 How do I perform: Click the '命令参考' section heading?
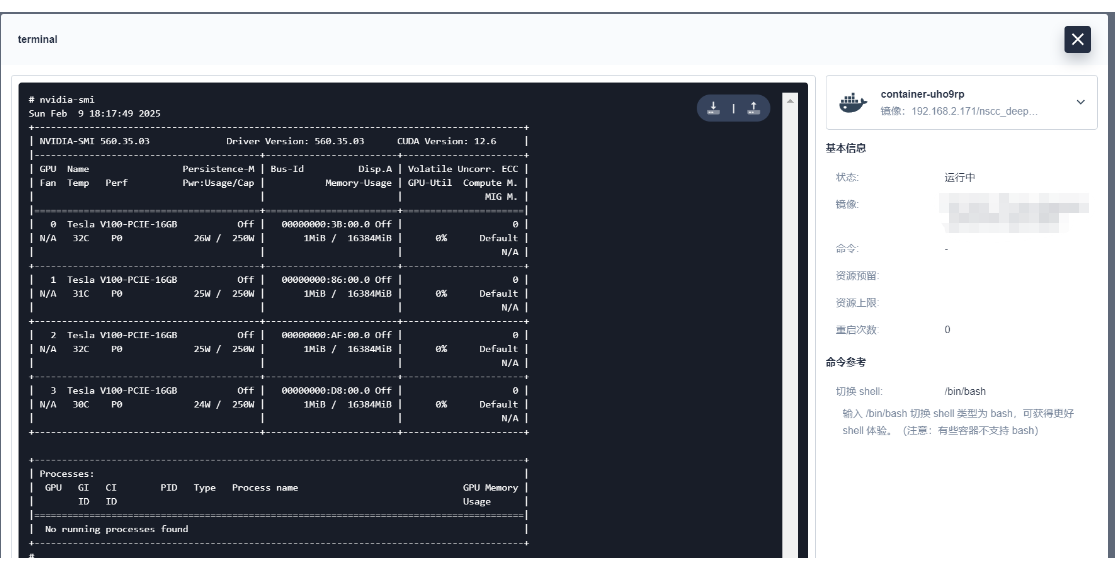pyautogui.click(x=845, y=362)
